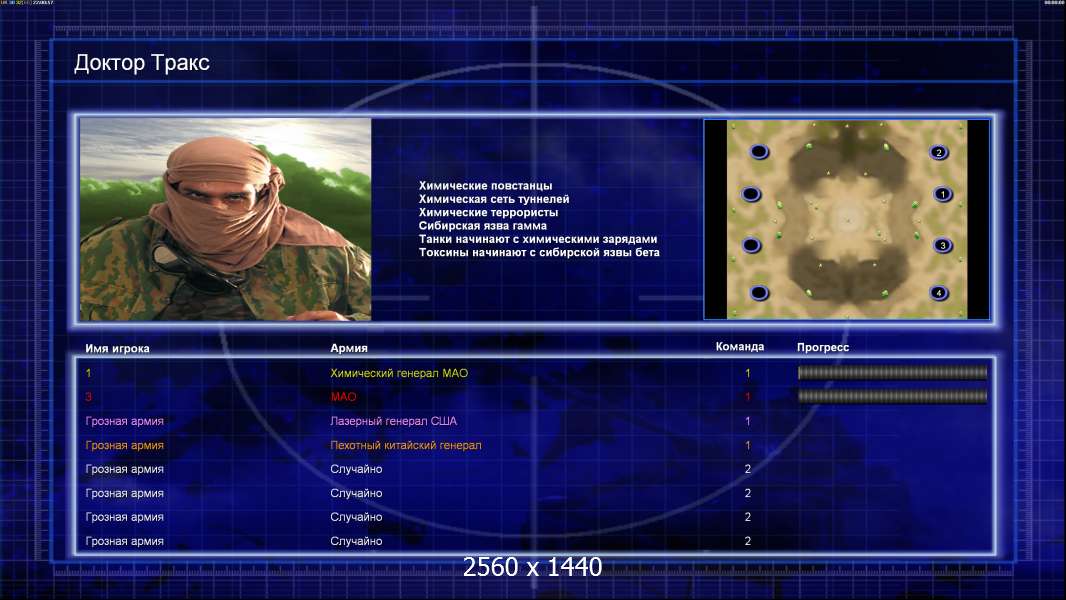Click the Химические повстанцы ability line

[x=485, y=186]
